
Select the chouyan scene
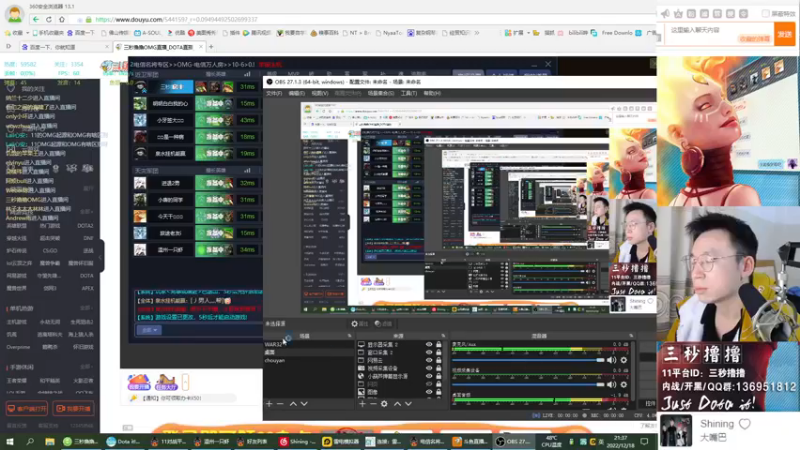(x=309, y=360)
